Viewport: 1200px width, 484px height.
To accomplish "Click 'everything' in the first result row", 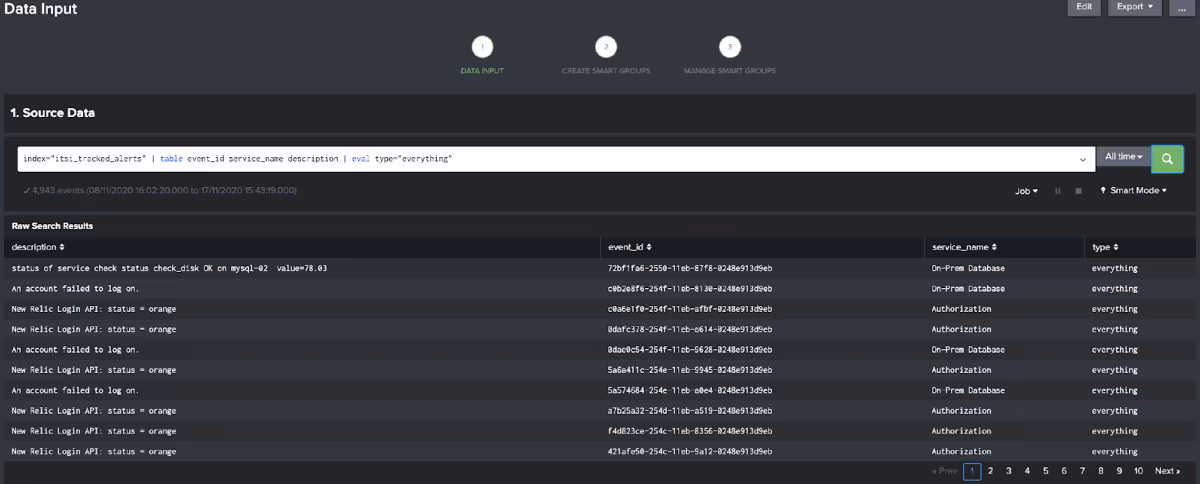I will (1114, 268).
